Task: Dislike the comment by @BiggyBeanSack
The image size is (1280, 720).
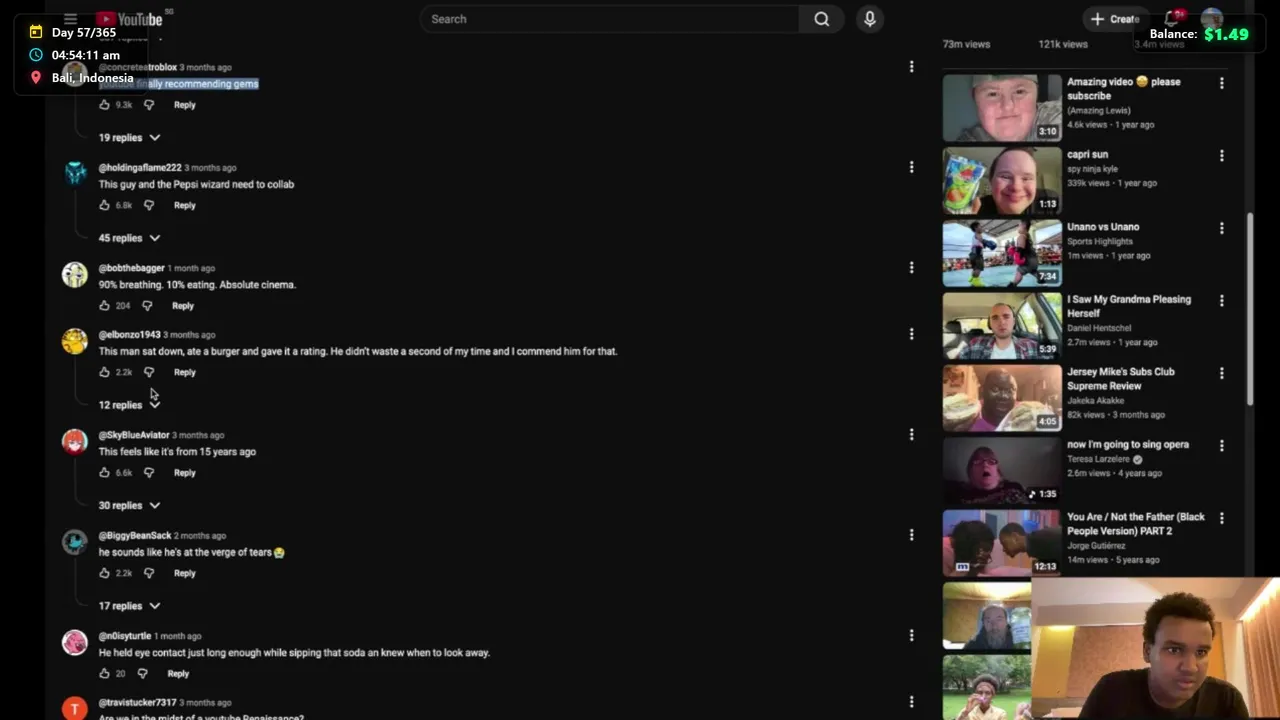Action: 148,573
